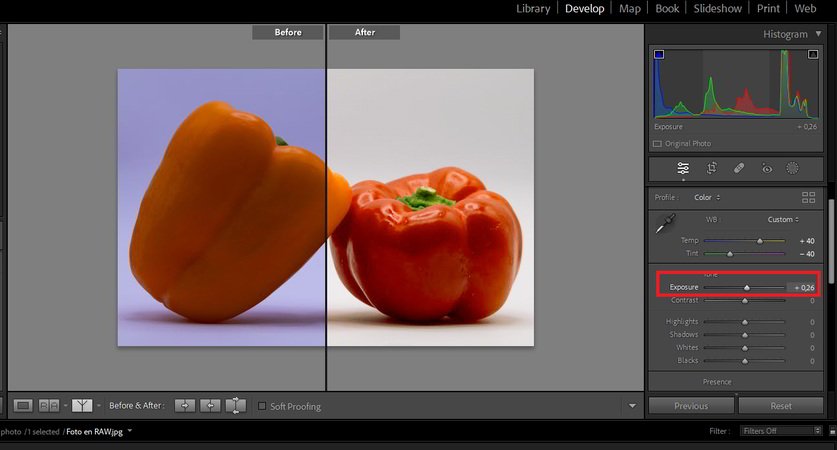Open the reference view options arrow
The width and height of the screenshot is (837, 450).
click(x=65, y=406)
